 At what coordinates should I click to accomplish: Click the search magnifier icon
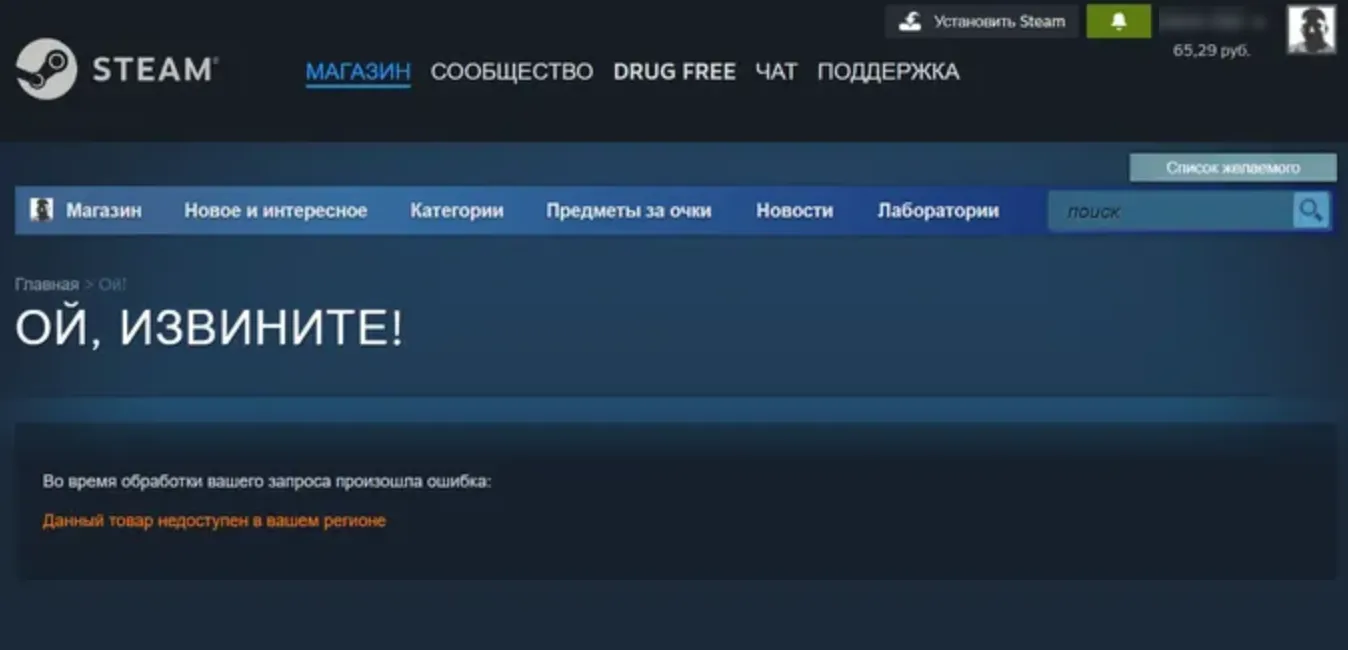[1311, 211]
